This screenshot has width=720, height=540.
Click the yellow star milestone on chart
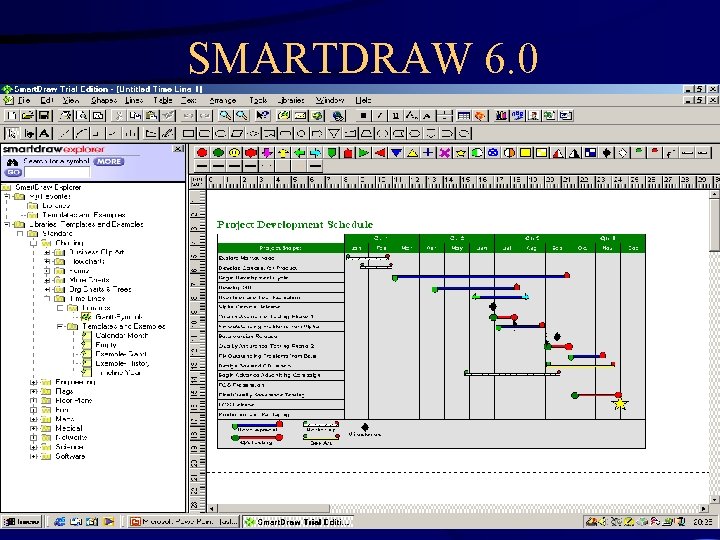[x=620, y=404]
